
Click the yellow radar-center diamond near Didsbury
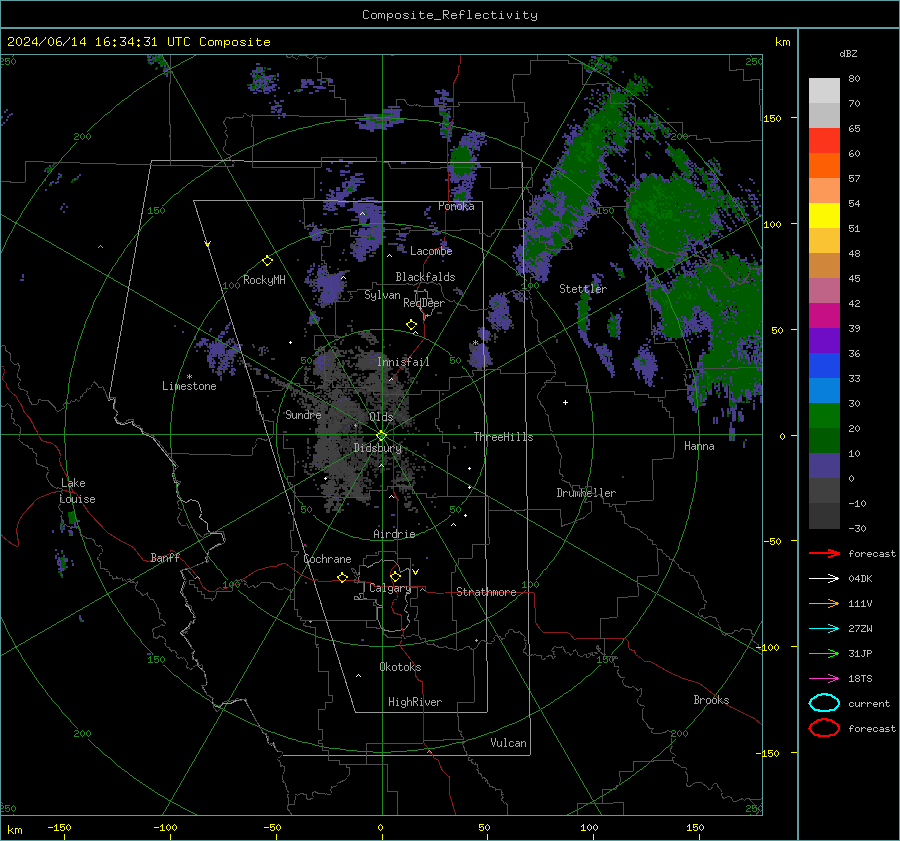tap(382, 436)
